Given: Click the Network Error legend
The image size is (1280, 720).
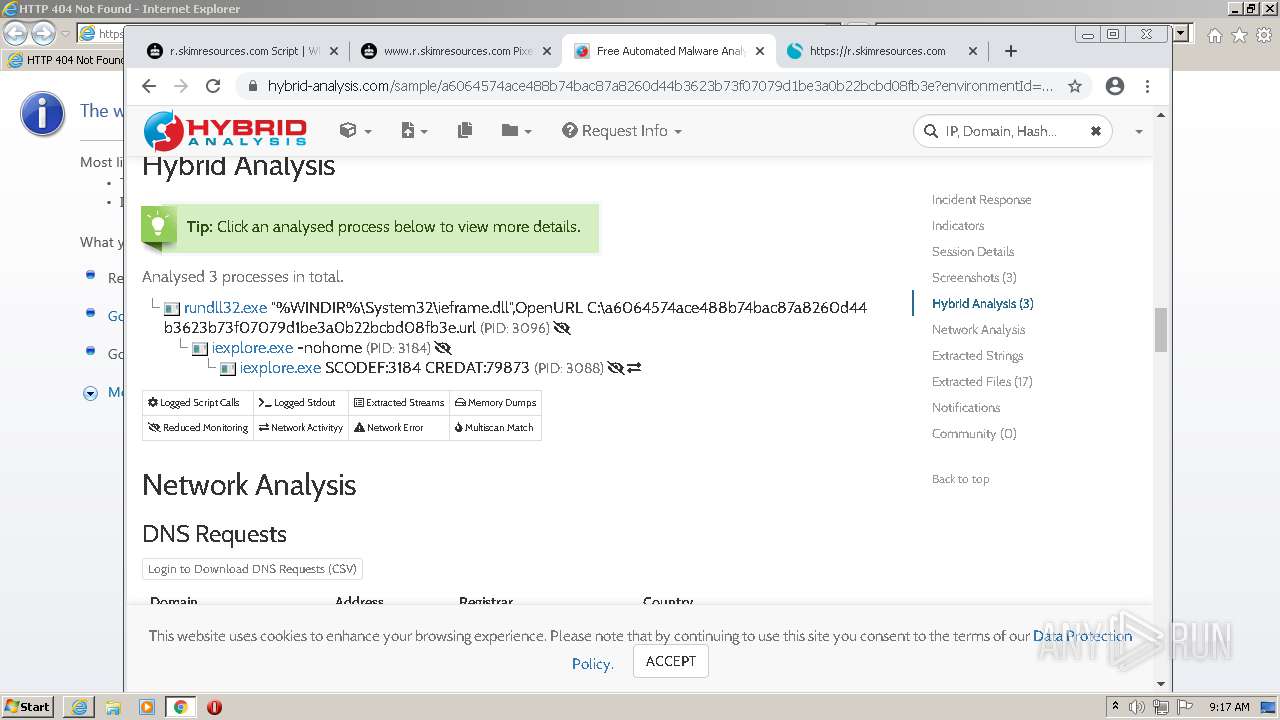Looking at the screenshot, I should click(399, 428).
